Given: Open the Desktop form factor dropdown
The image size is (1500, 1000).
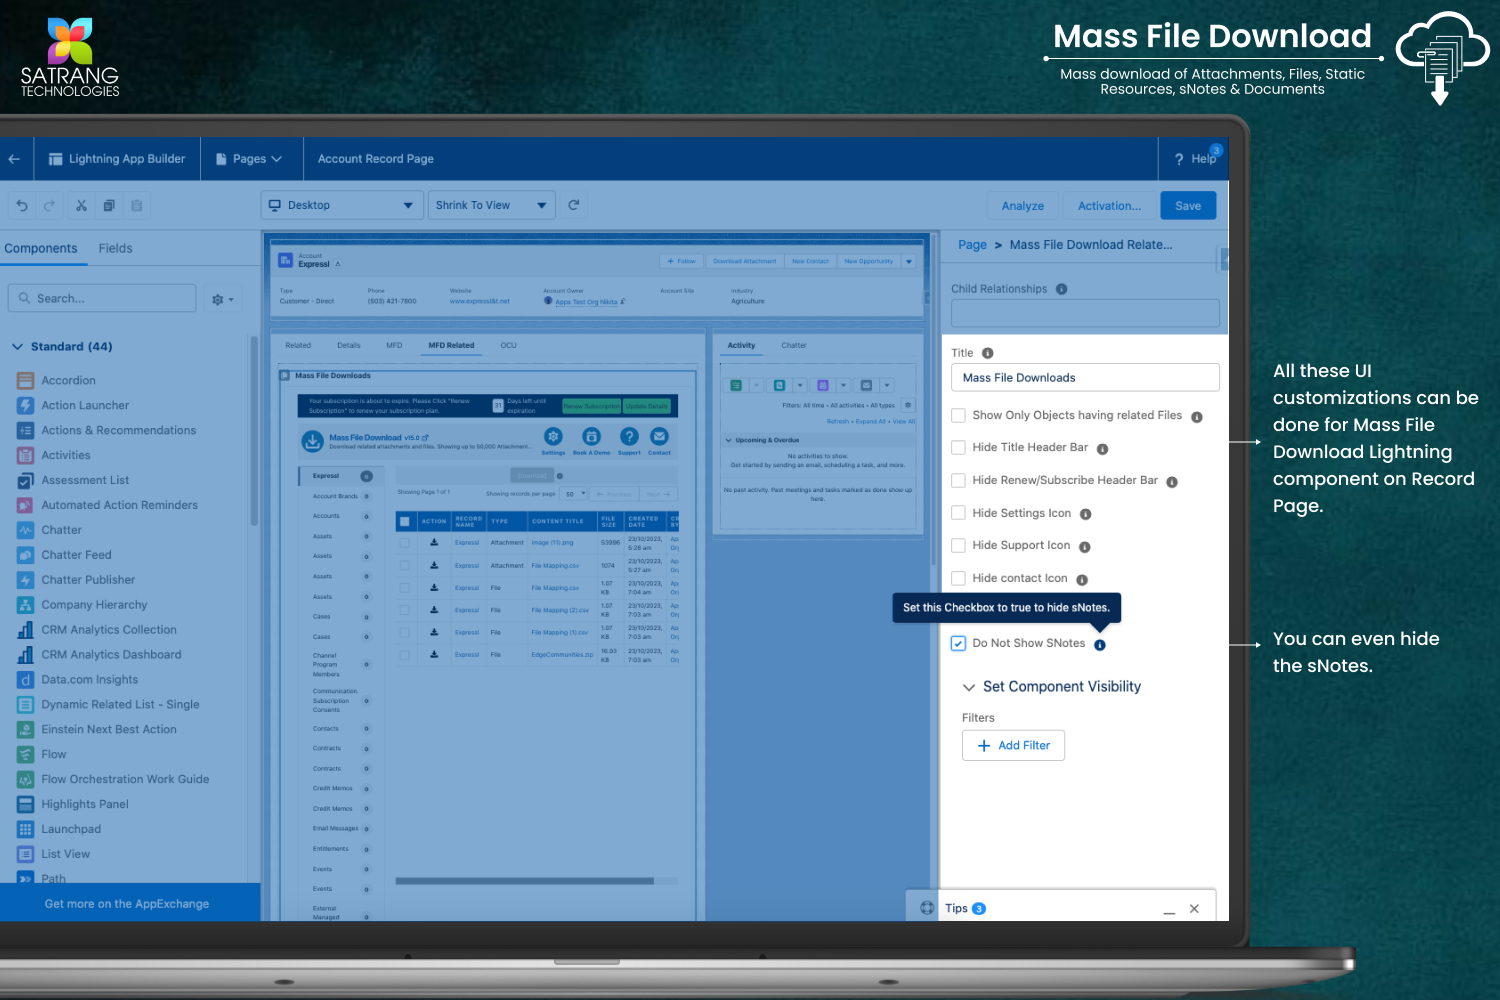Looking at the screenshot, I should click(341, 205).
